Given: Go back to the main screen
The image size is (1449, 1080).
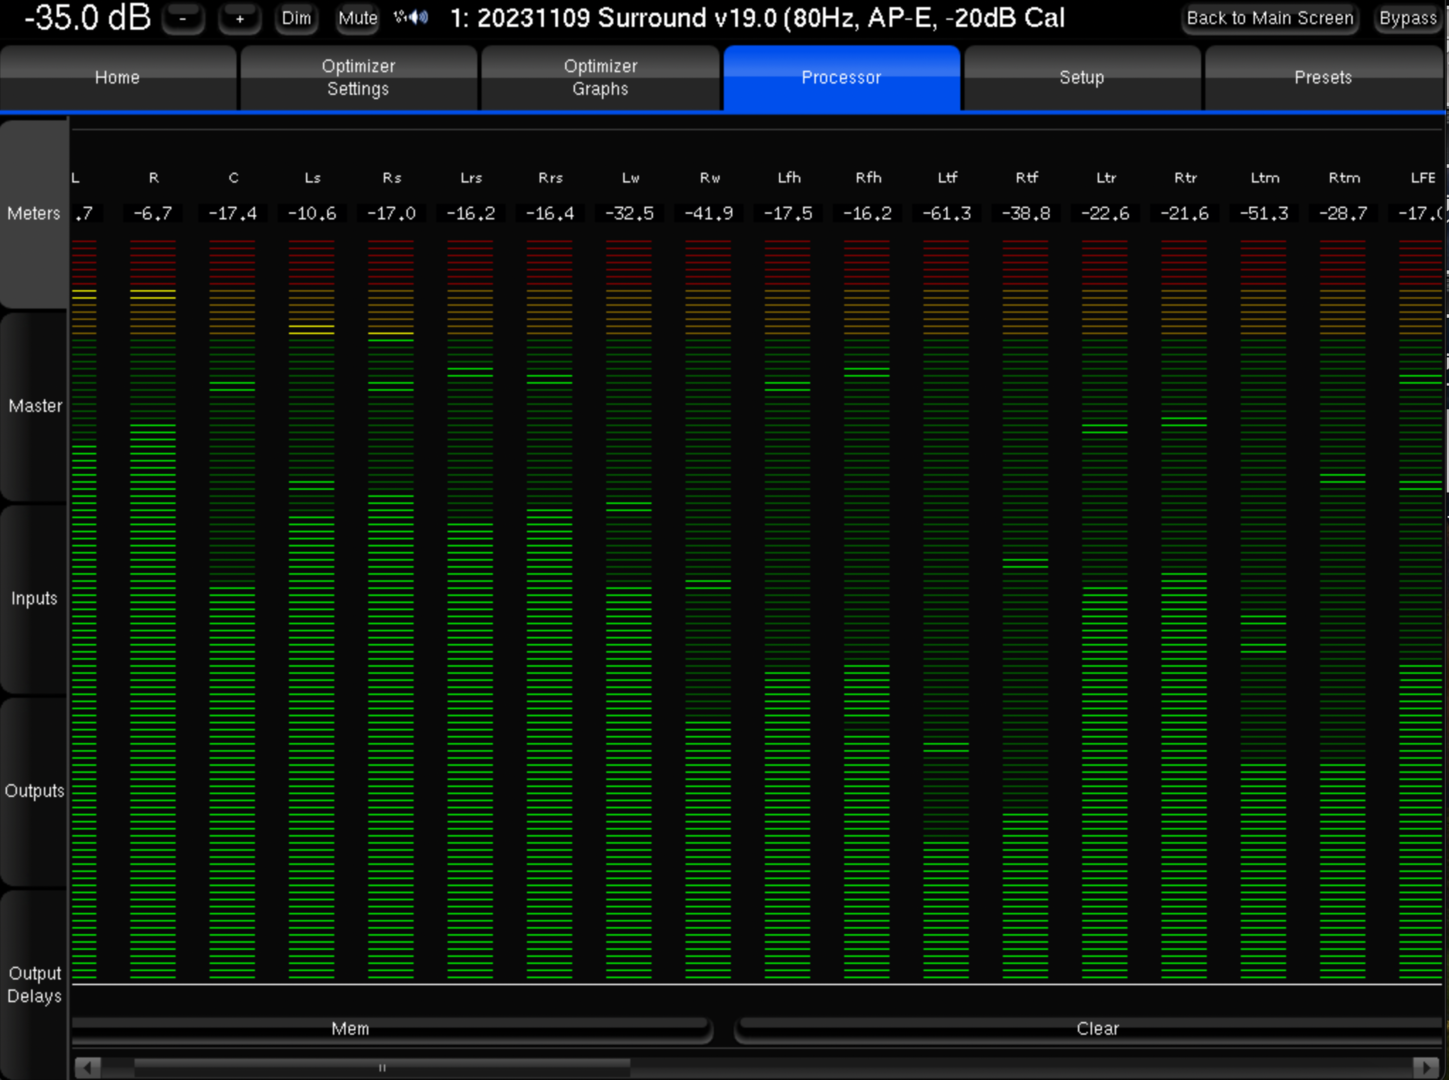Looking at the screenshot, I should (x=1269, y=18).
